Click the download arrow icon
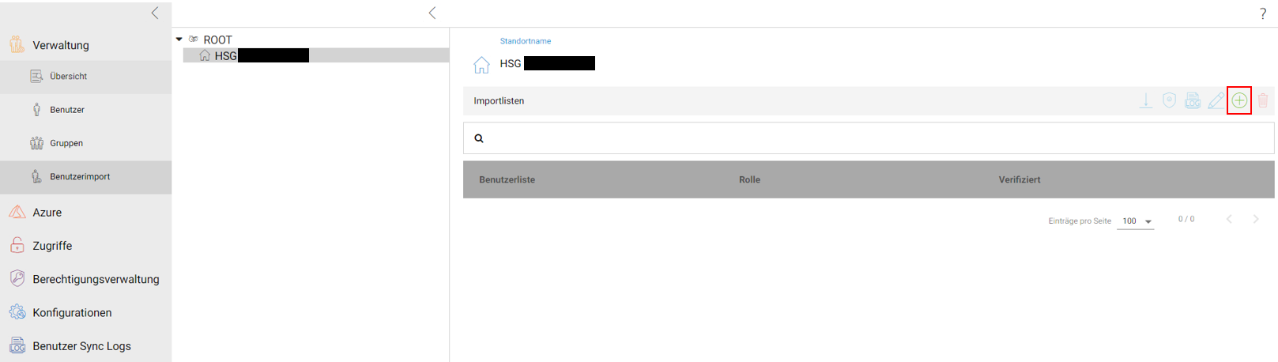Viewport: 1278px width, 362px height. [x=1146, y=101]
